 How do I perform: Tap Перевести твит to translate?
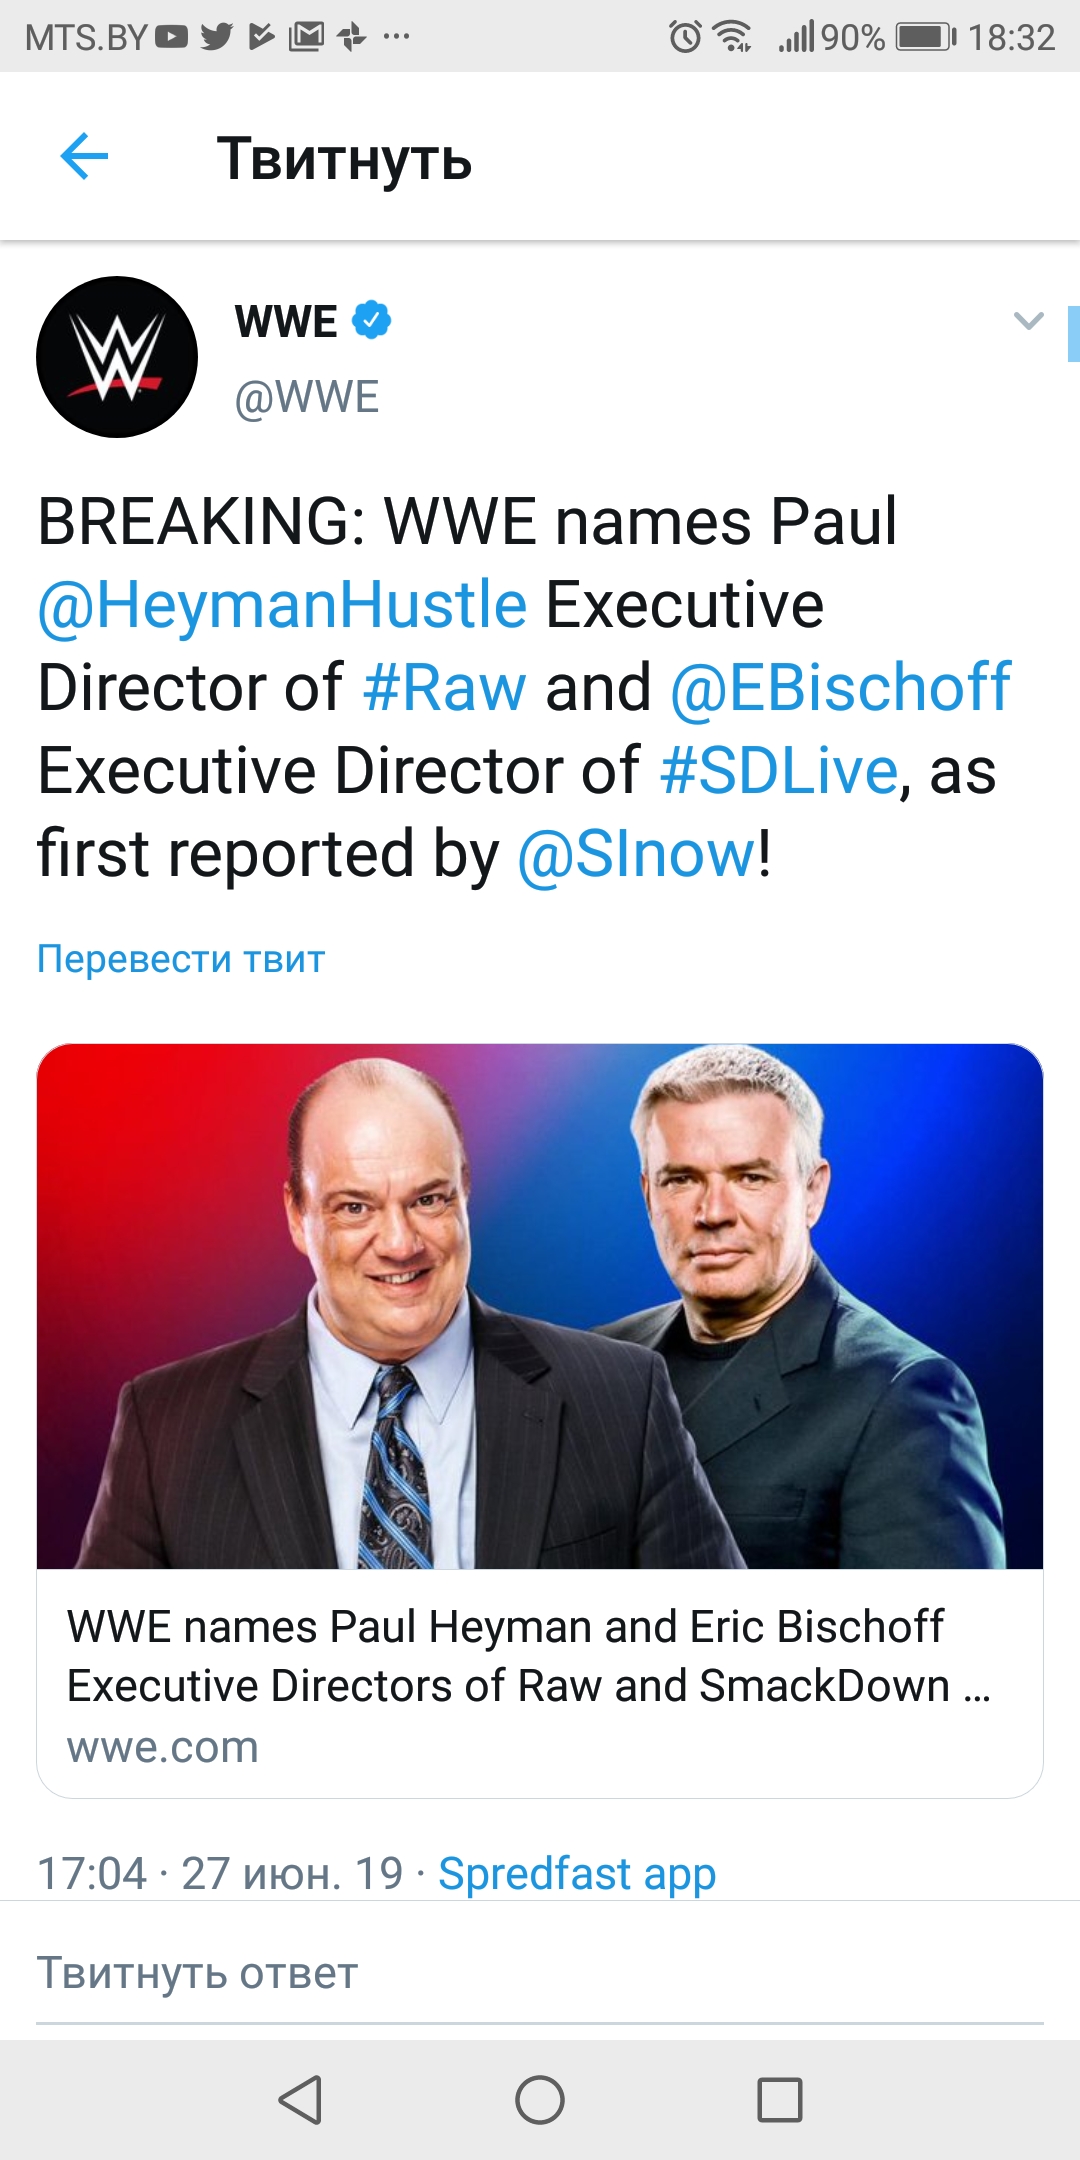[181, 959]
